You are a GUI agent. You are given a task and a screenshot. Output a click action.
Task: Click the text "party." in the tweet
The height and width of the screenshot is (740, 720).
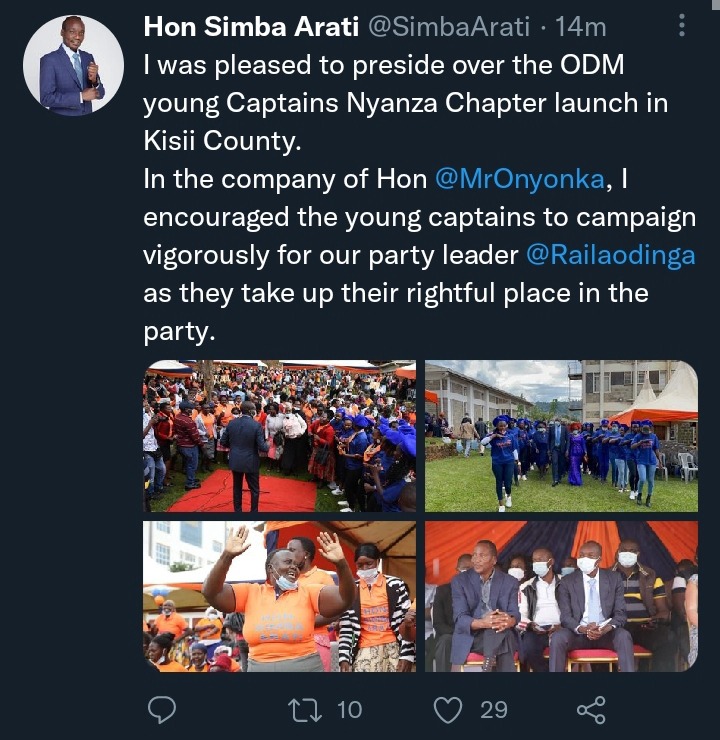pyautogui.click(x=179, y=332)
